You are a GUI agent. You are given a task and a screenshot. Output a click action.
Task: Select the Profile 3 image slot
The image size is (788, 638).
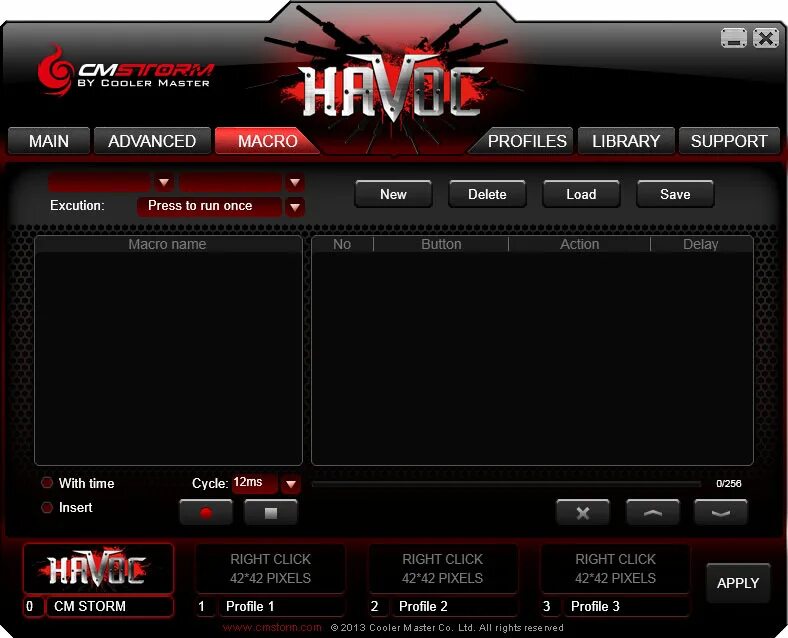click(615, 569)
